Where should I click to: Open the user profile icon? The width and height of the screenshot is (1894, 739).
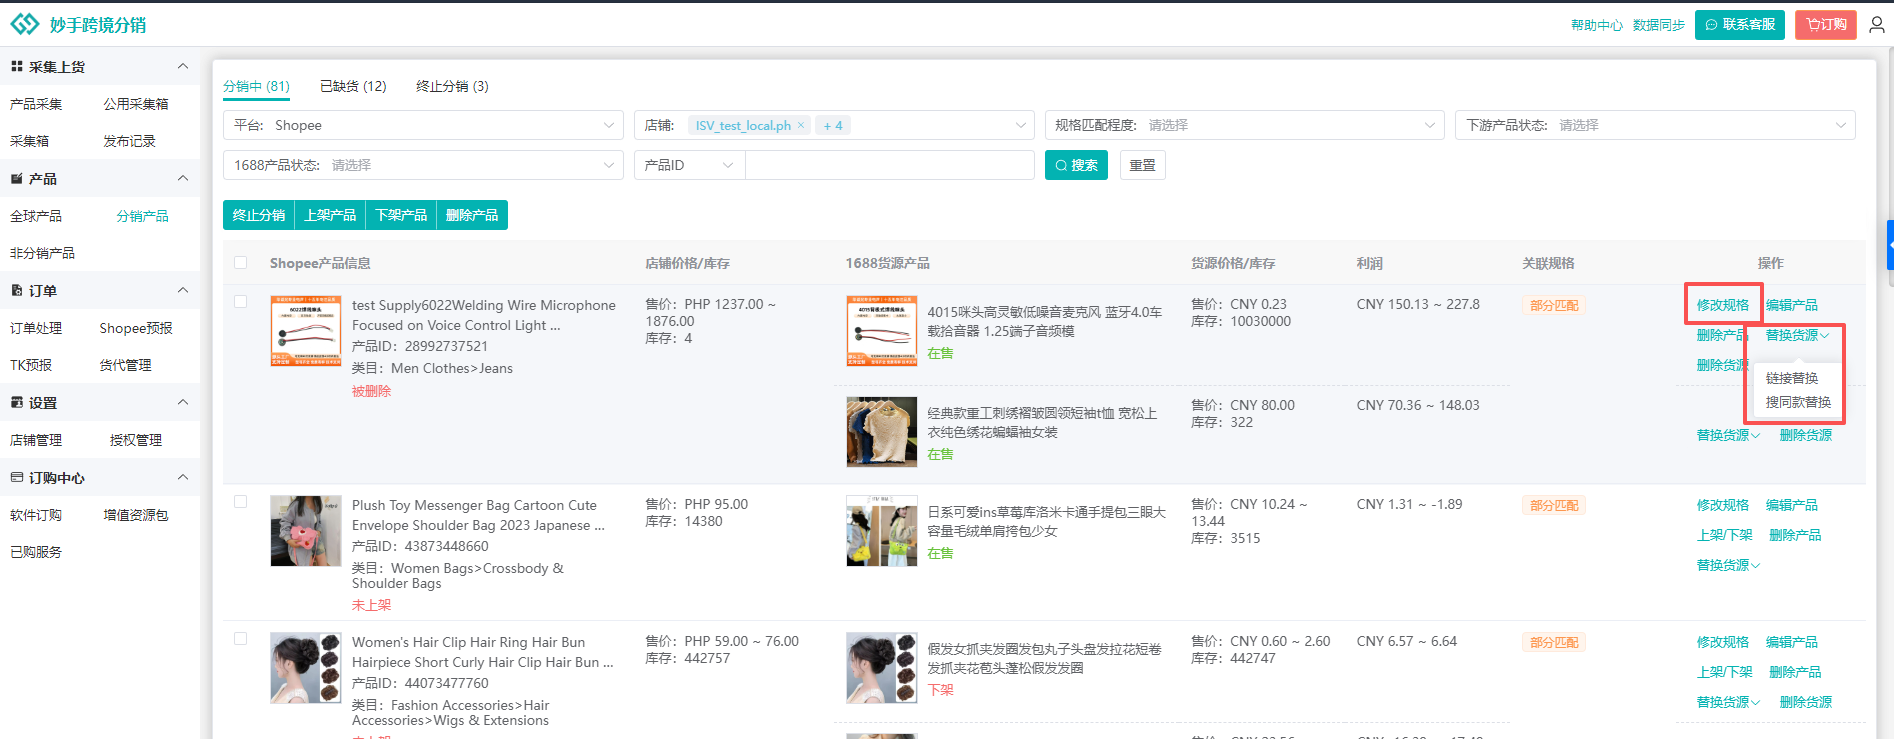click(1876, 25)
